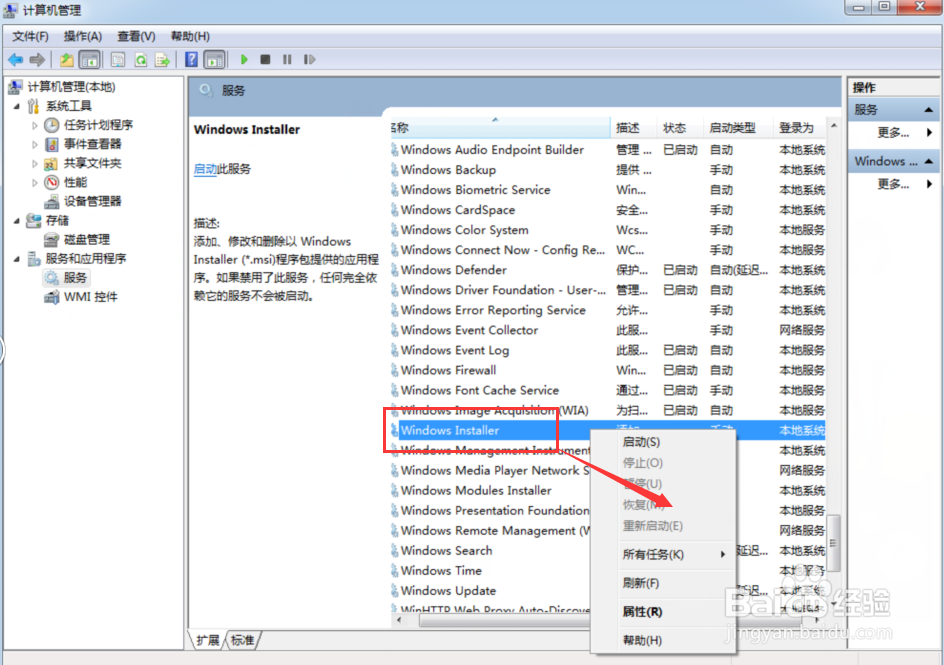Toggle the console tree visibility icon
The image size is (944, 665).
(90, 59)
